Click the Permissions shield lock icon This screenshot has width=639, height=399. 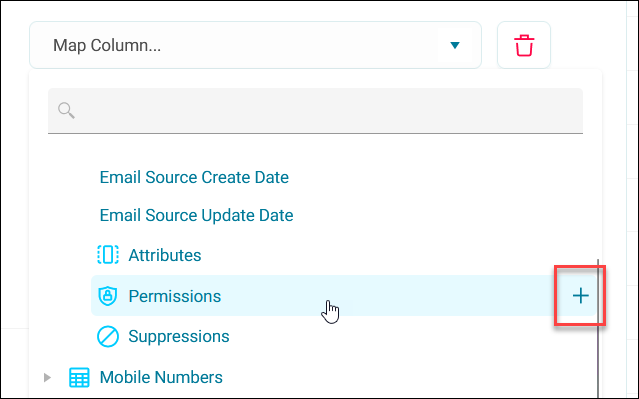tap(108, 295)
